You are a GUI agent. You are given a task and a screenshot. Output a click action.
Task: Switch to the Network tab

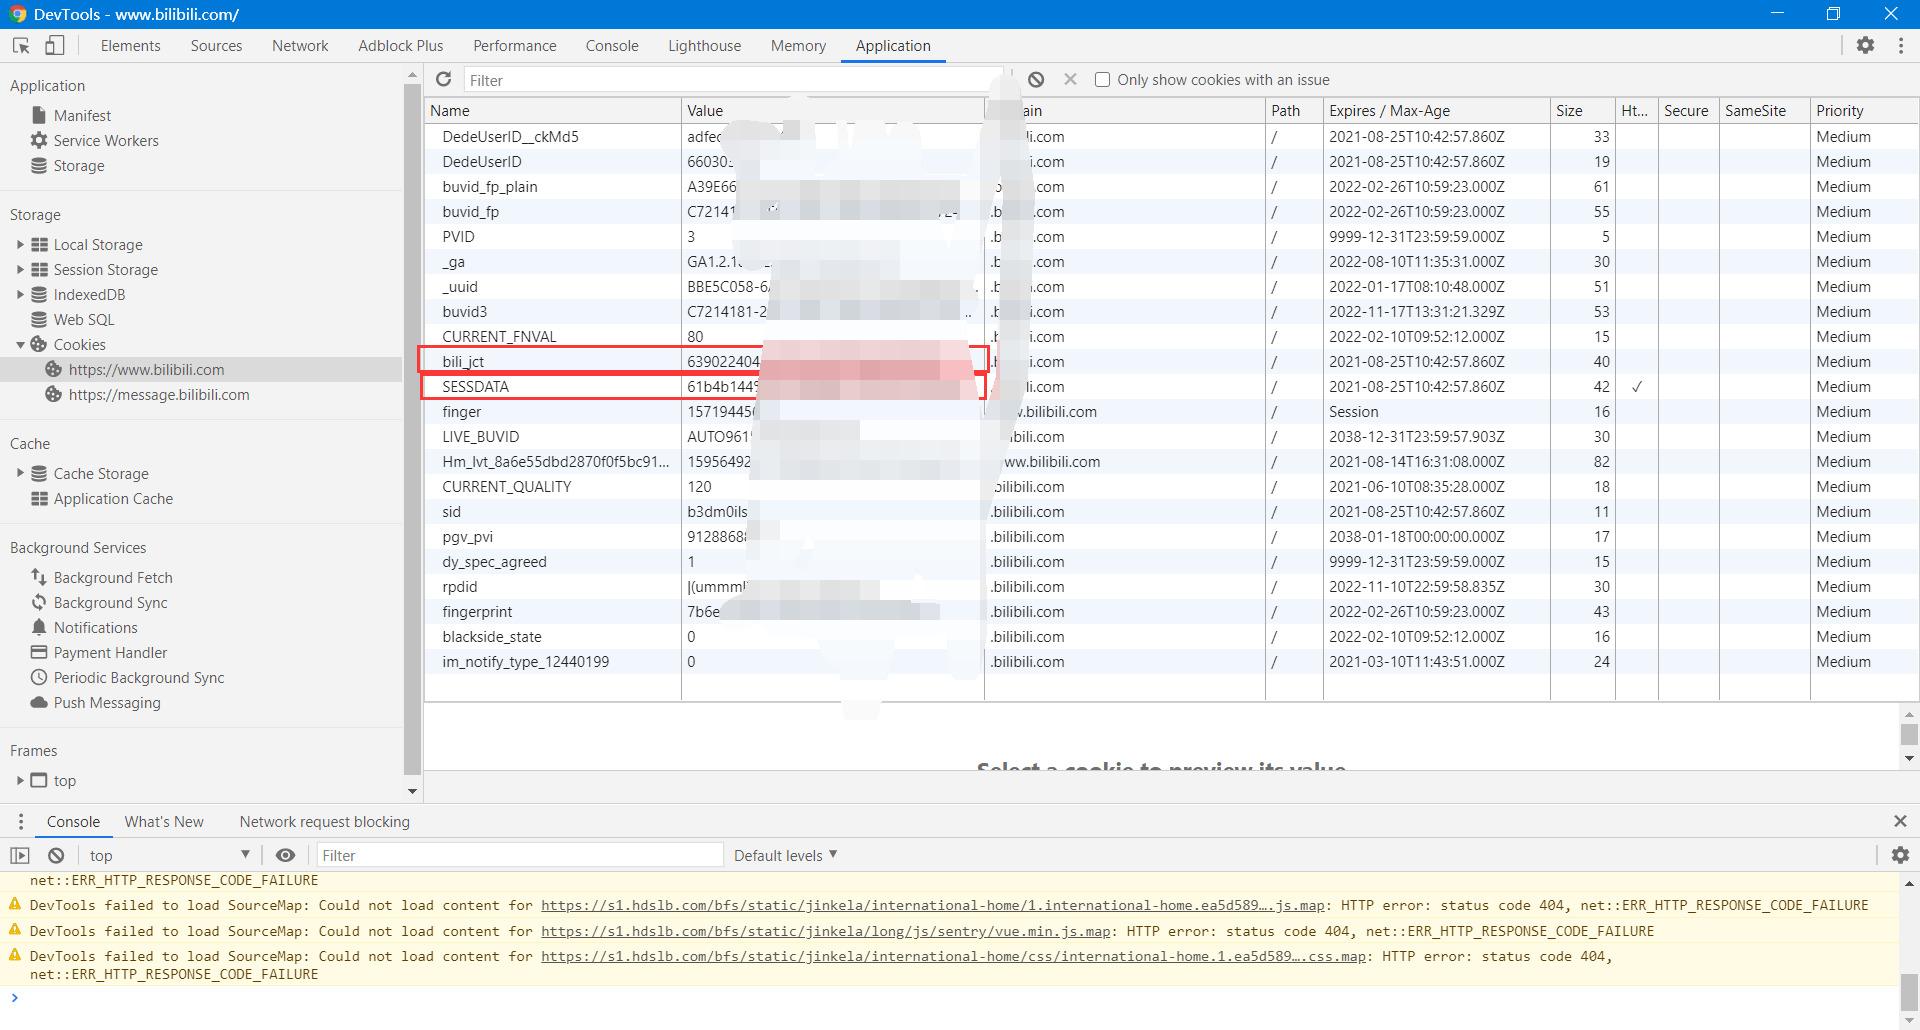[x=300, y=46]
